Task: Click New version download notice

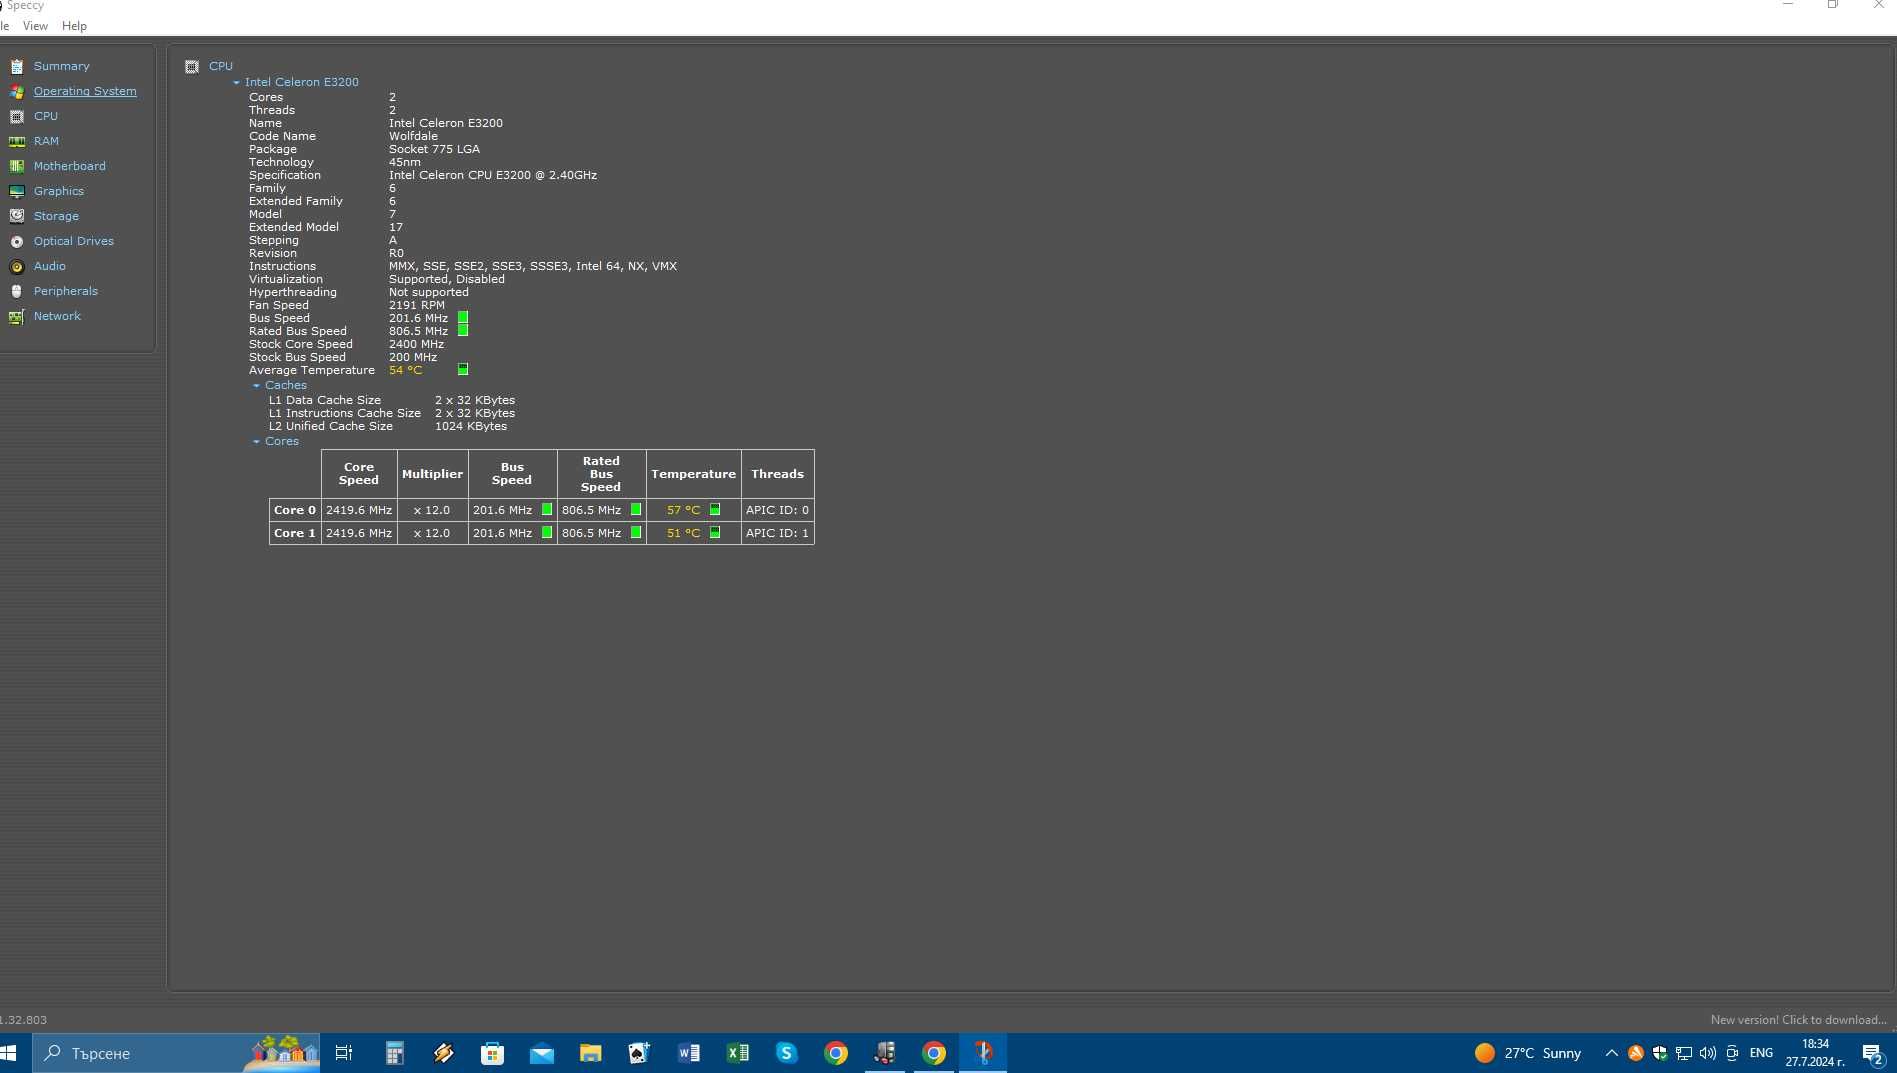Action: pyautogui.click(x=1798, y=1020)
